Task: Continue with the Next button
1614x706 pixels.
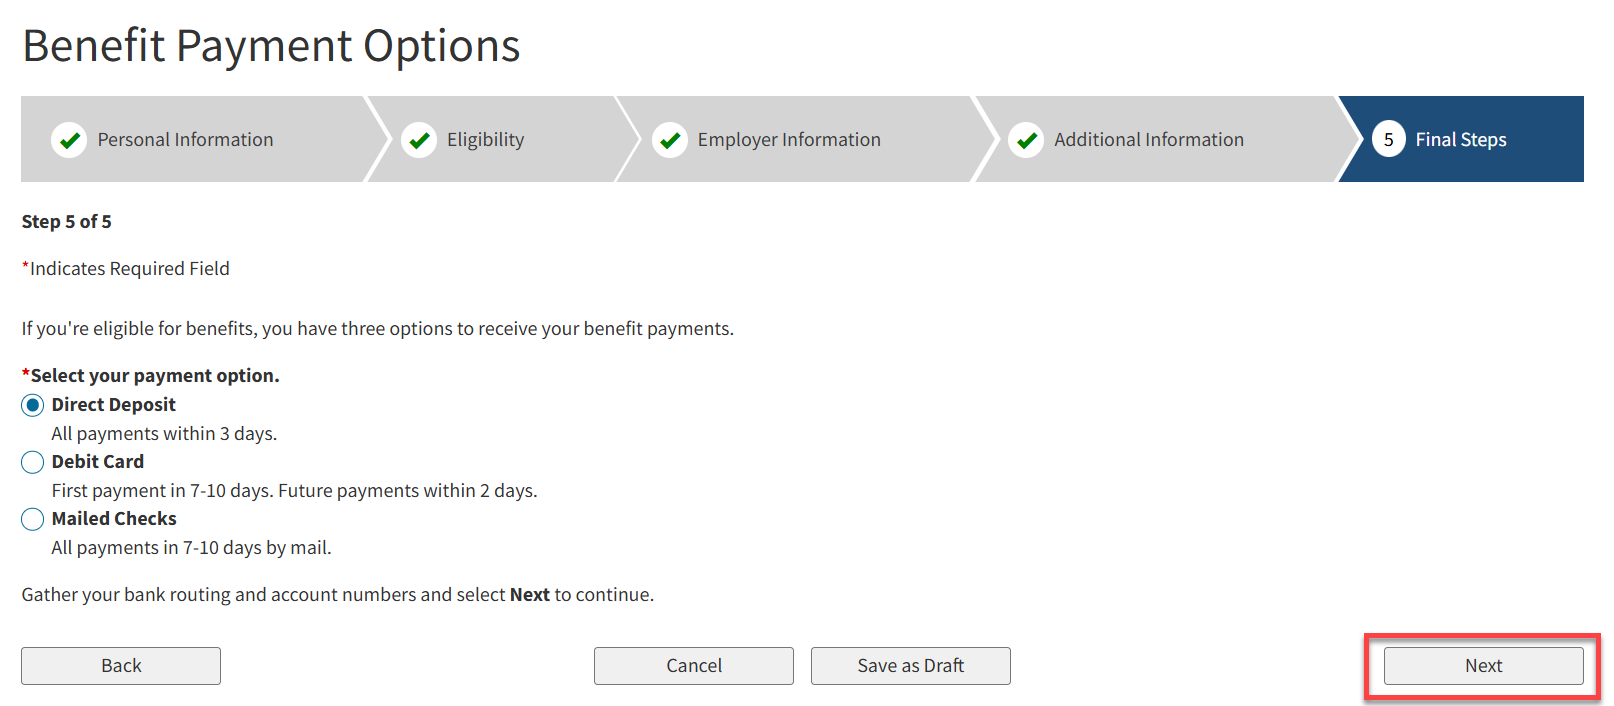Action: coord(1483,666)
